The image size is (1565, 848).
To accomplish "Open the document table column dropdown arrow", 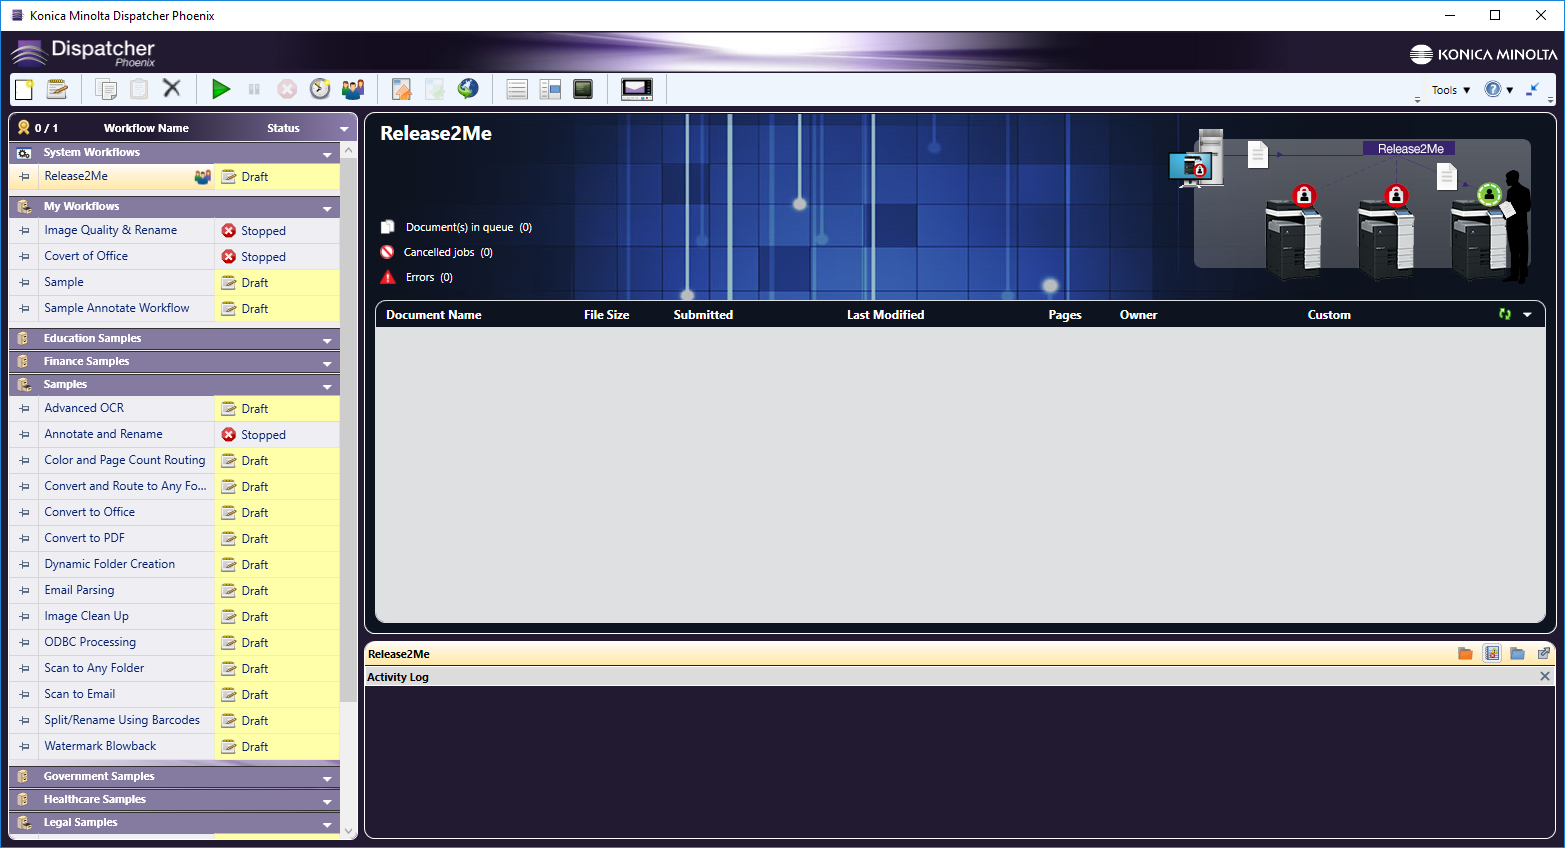I will (x=1527, y=315).
